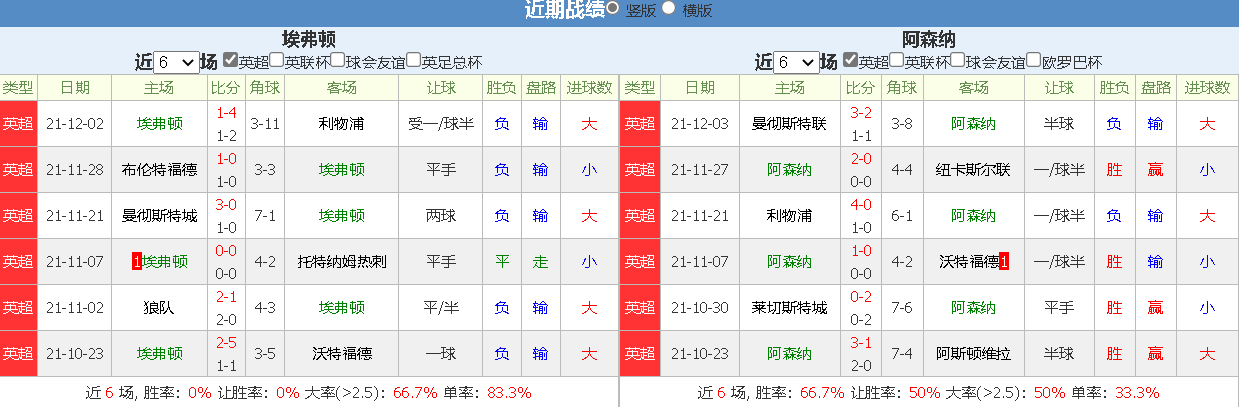Click the 盘路 column header in 埃弗顿 table
The height and width of the screenshot is (407, 1239).
(540, 88)
